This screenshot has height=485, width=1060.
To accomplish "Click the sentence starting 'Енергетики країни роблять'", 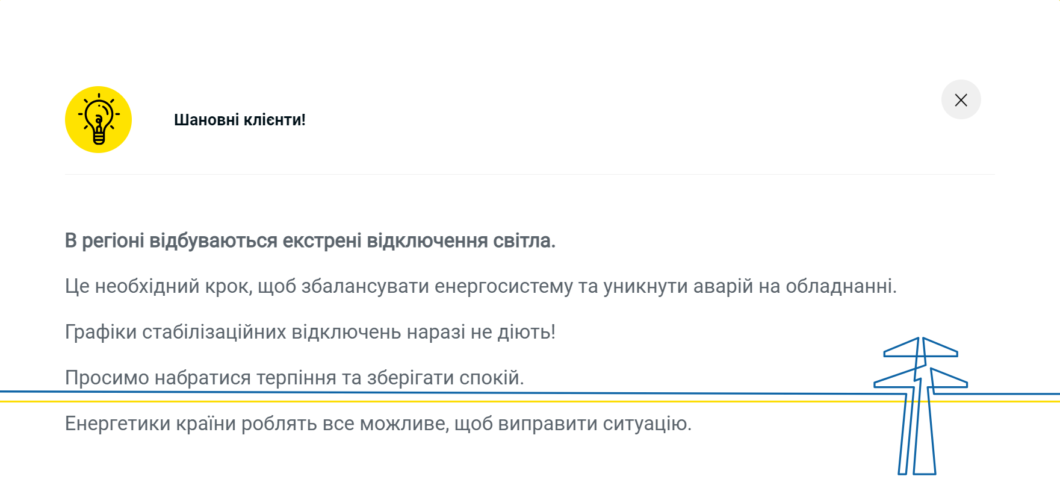I will [x=379, y=425].
